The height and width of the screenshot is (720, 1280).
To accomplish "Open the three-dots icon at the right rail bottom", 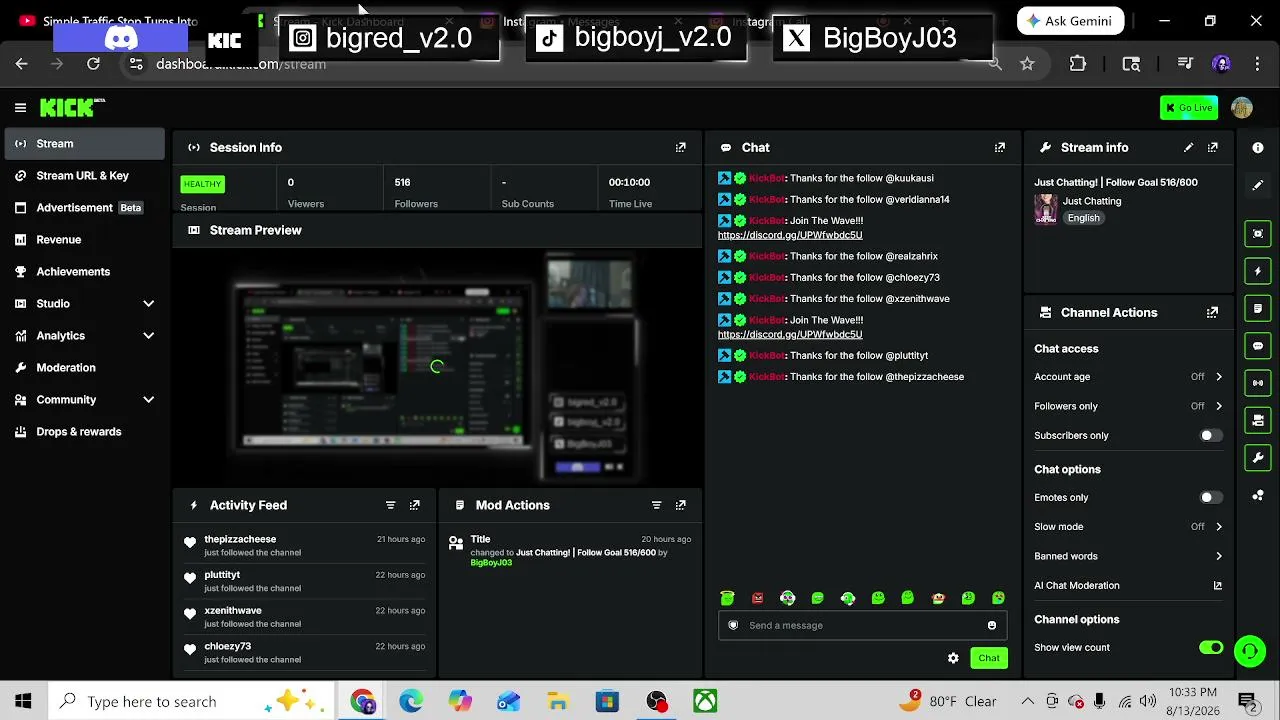I will coord(1258,495).
